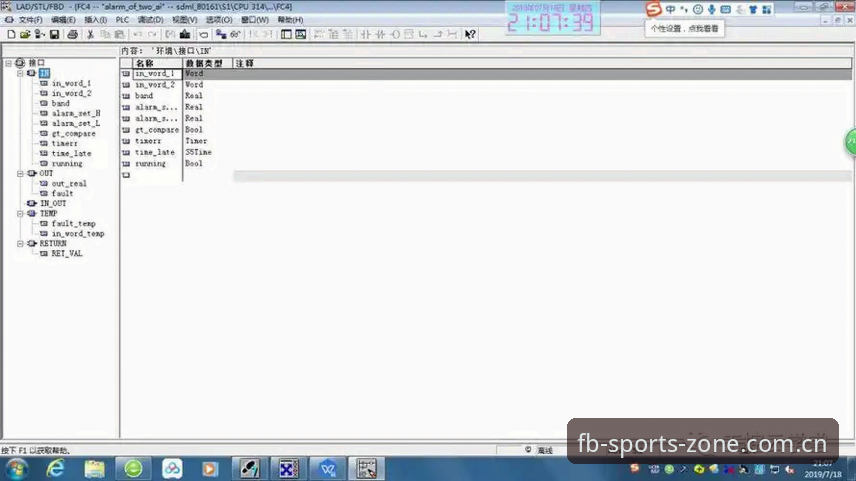
Task: Click the Download to PLC icon
Action: pos(185,34)
